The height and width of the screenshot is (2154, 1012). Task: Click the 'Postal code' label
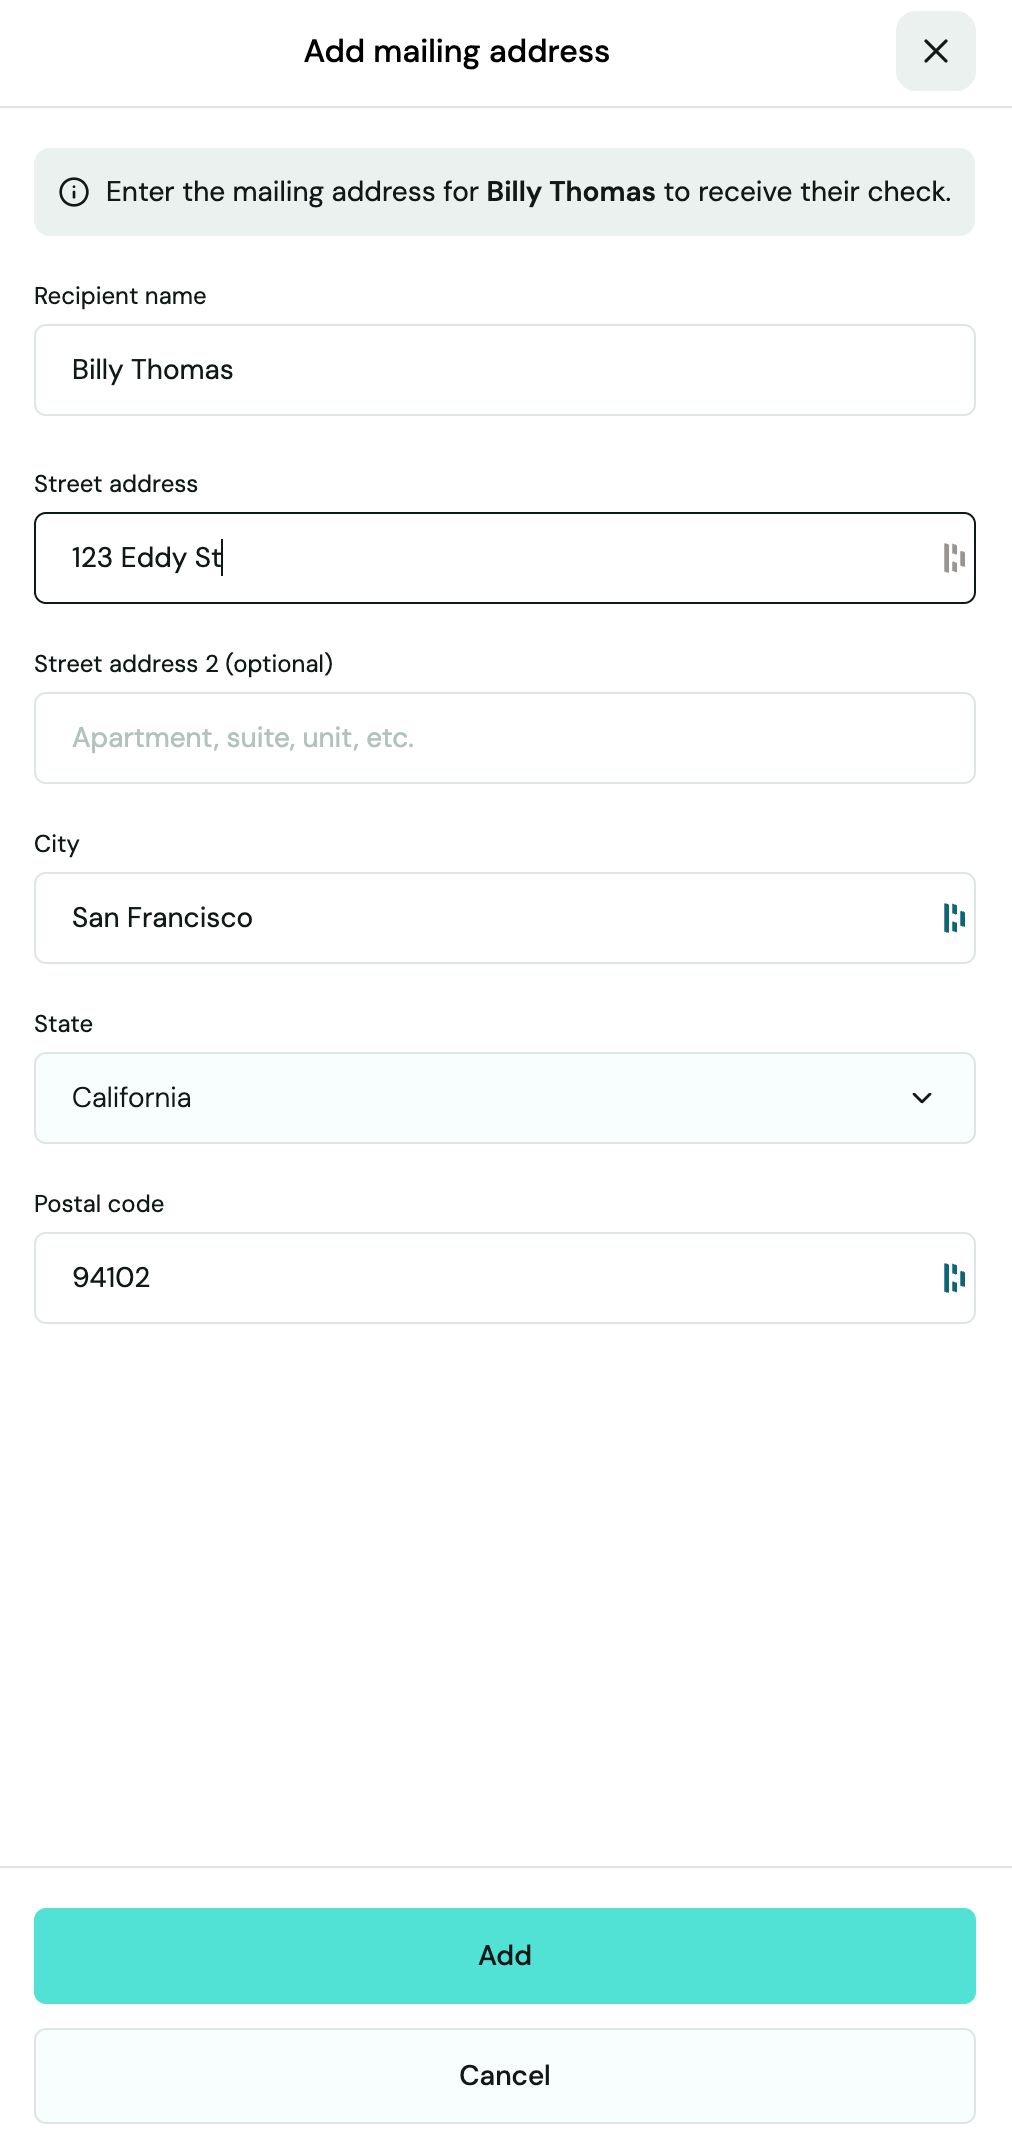tap(99, 1204)
